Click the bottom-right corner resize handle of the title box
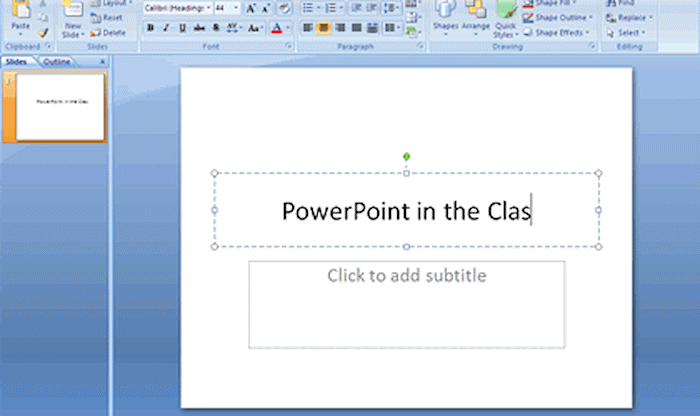Viewport: 700px width, 416px height. tap(599, 246)
